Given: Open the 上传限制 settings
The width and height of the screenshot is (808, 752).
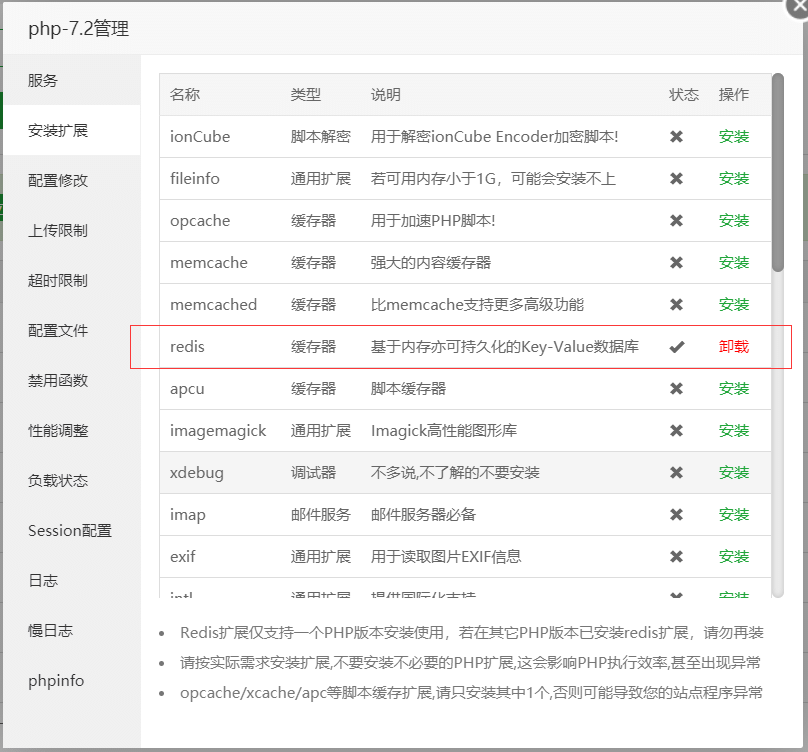Looking at the screenshot, I should (55, 230).
